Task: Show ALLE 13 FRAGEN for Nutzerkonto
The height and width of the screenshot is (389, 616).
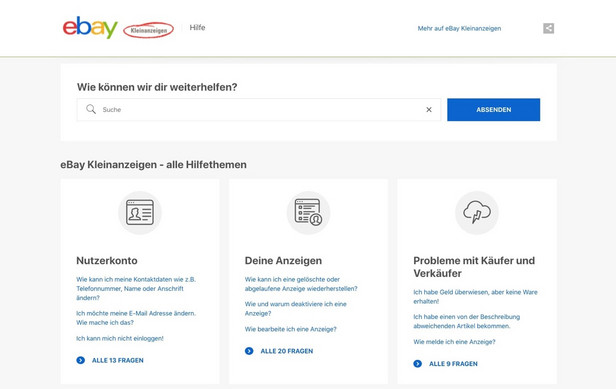Action: point(117,360)
